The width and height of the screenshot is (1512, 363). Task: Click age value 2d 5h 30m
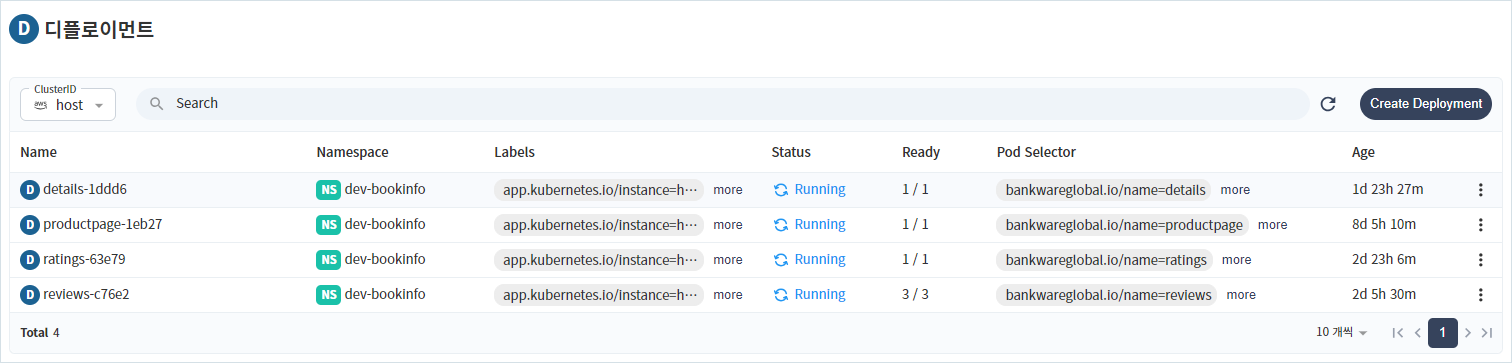click(x=1384, y=294)
